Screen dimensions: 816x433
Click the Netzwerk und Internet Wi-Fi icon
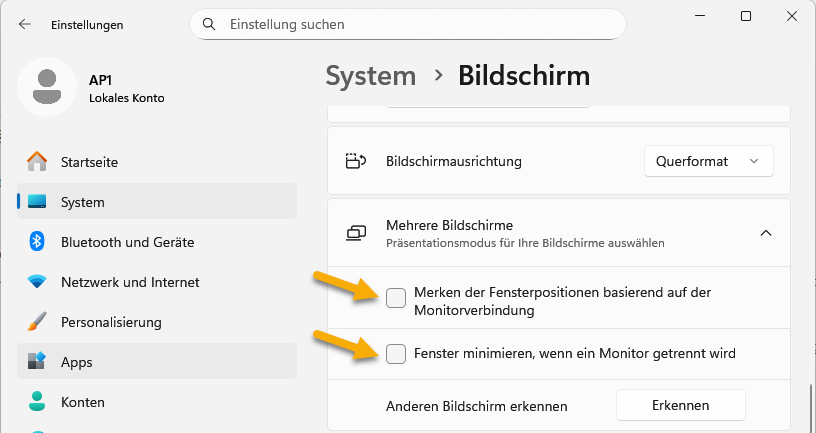[x=37, y=282]
